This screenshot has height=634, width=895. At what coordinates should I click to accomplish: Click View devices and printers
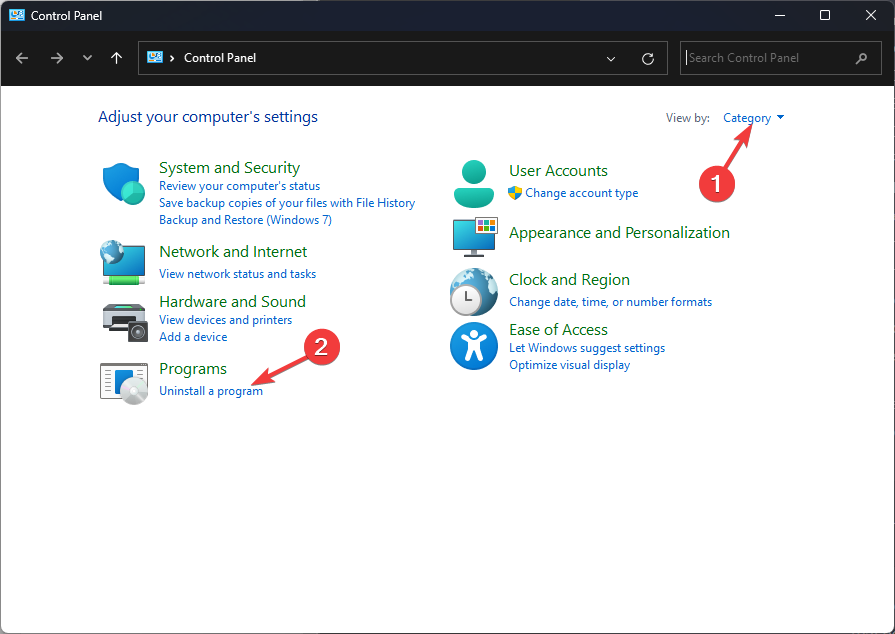point(225,320)
